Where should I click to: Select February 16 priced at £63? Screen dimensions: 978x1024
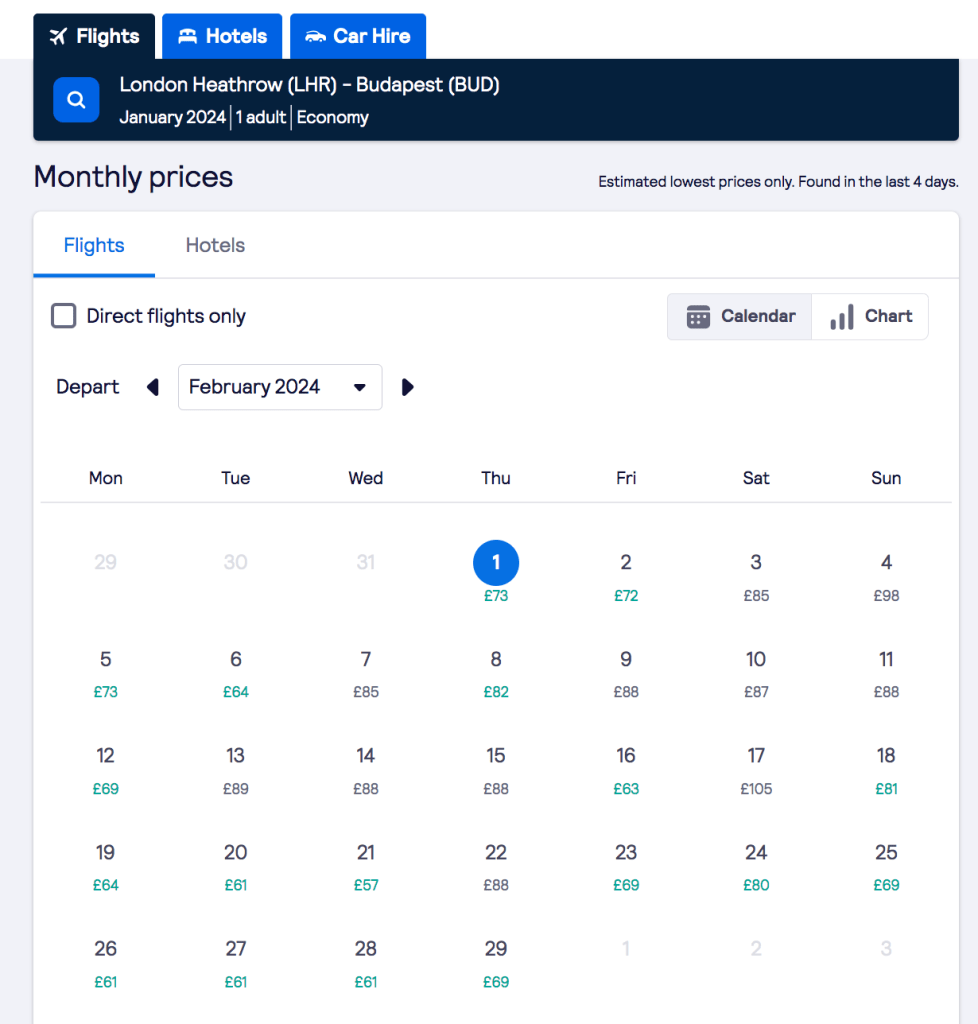tap(626, 767)
